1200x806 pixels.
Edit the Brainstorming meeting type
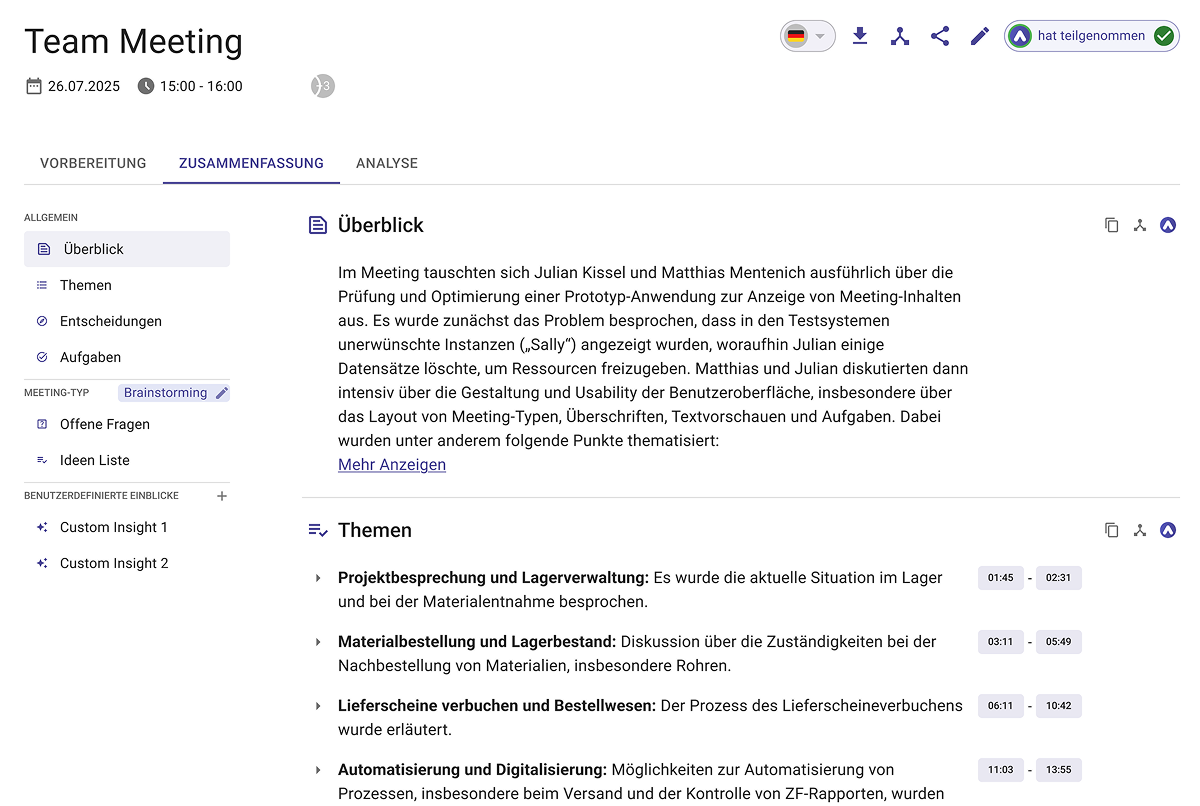point(222,393)
